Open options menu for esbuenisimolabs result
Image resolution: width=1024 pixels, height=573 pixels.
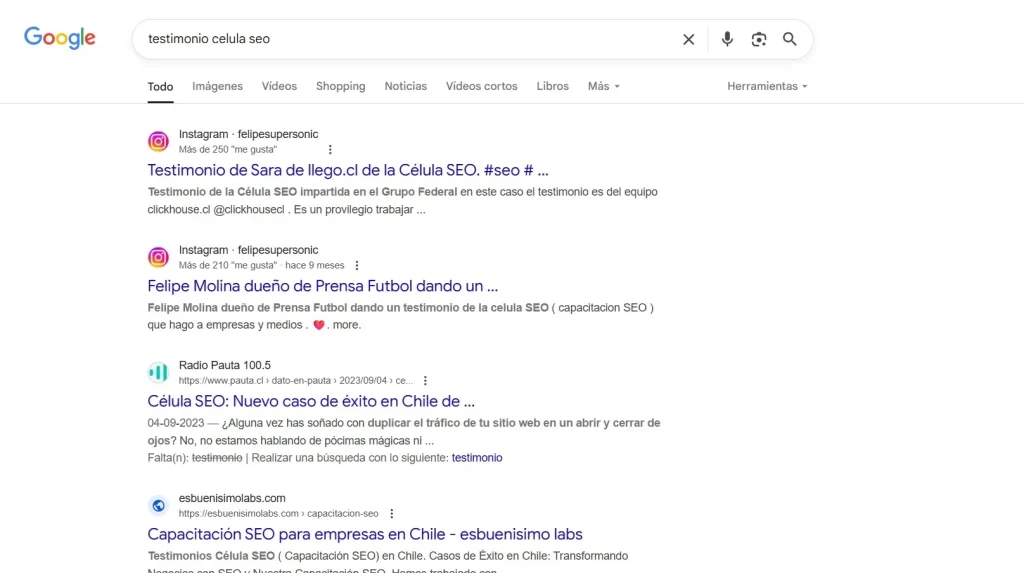click(392, 514)
